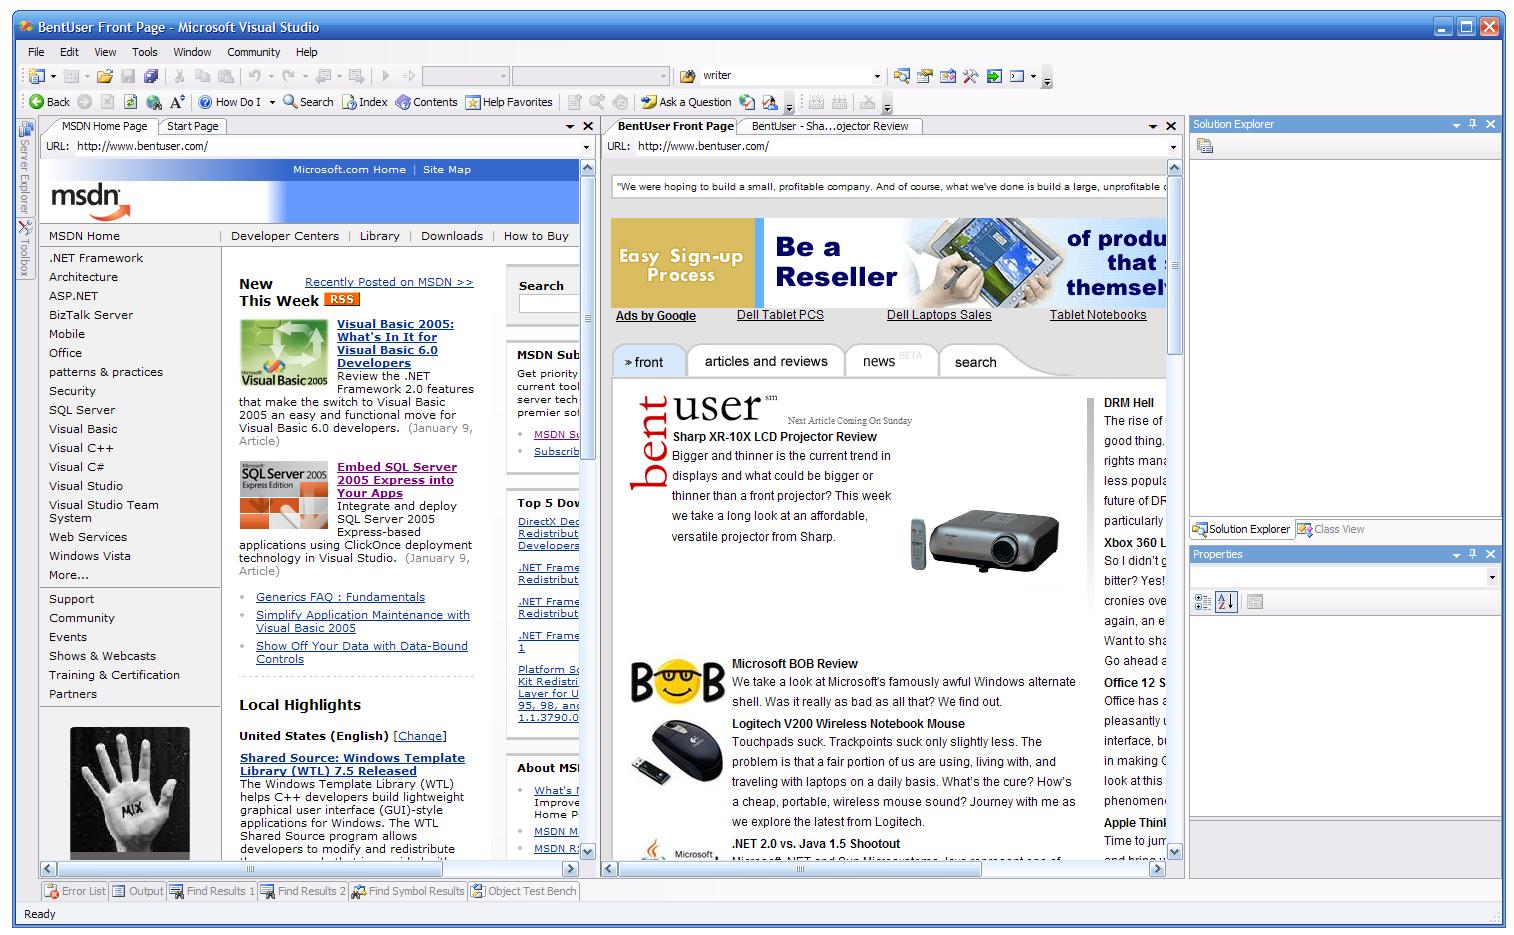Click the Open File folder icon
The height and width of the screenshot is (935, 1514).
pyautogui.click(x=105, y=76)
